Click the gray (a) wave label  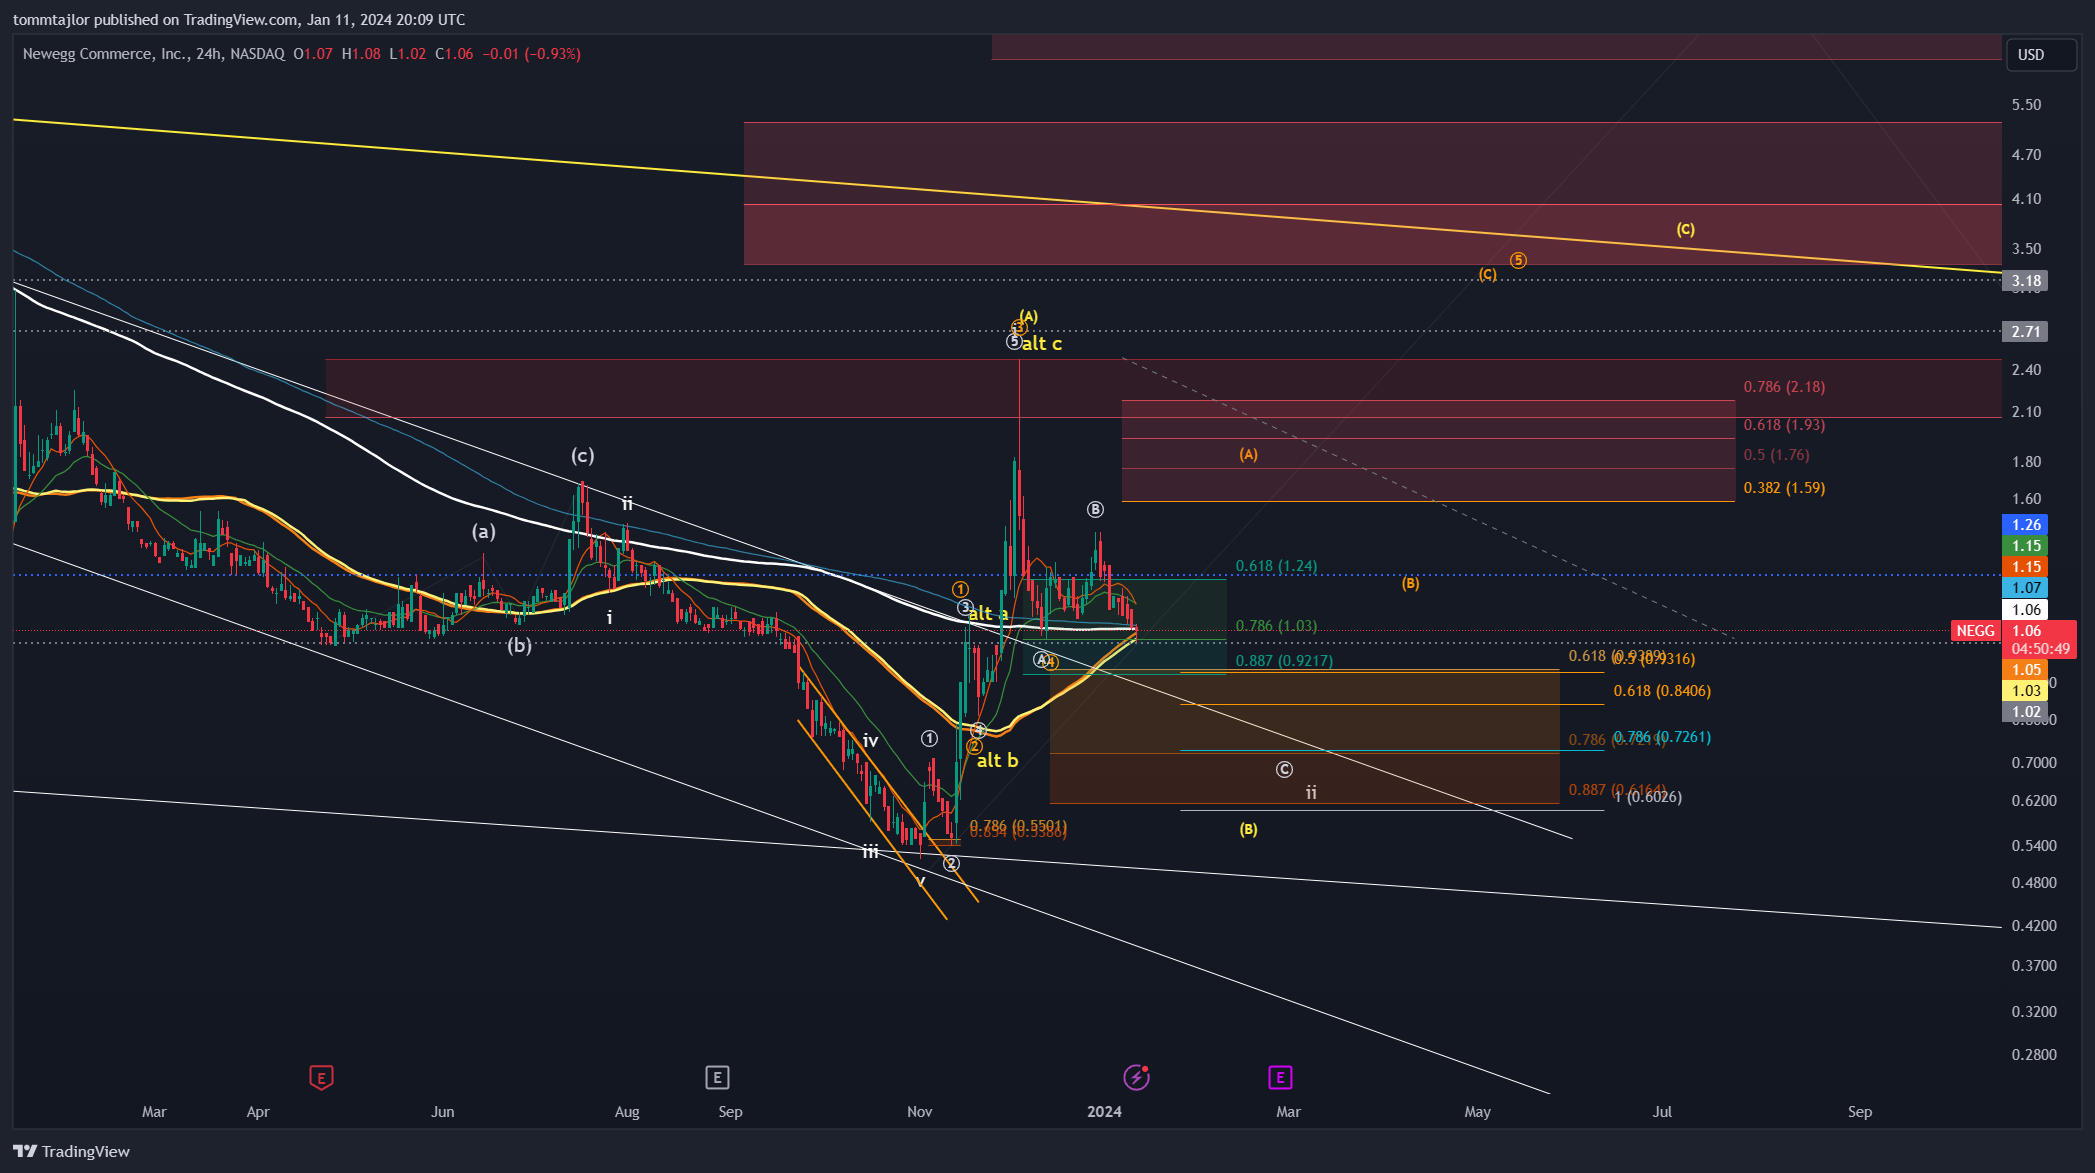(x=484, y=532)
